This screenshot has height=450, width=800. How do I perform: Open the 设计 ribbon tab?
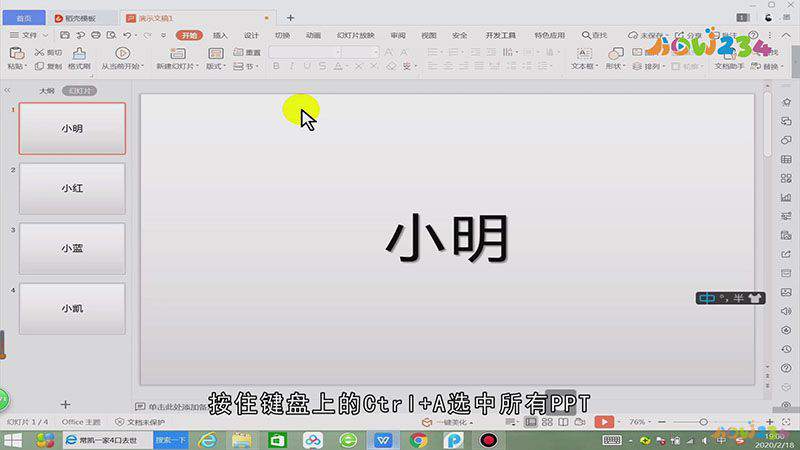pyautogui.click(x=251, y=35)
